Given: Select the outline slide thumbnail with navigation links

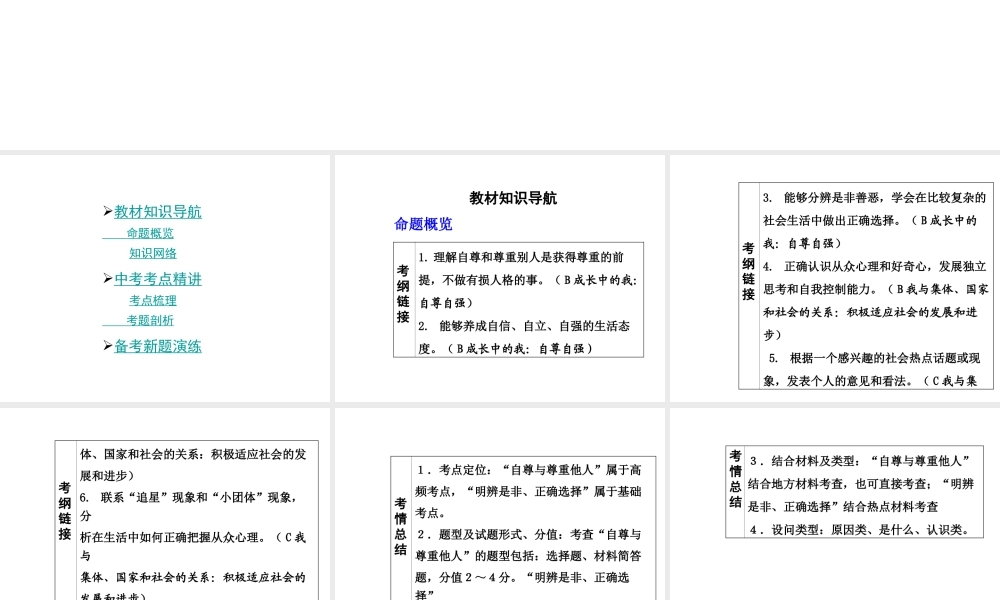Looking at the screenshot, I should point(165,279).
